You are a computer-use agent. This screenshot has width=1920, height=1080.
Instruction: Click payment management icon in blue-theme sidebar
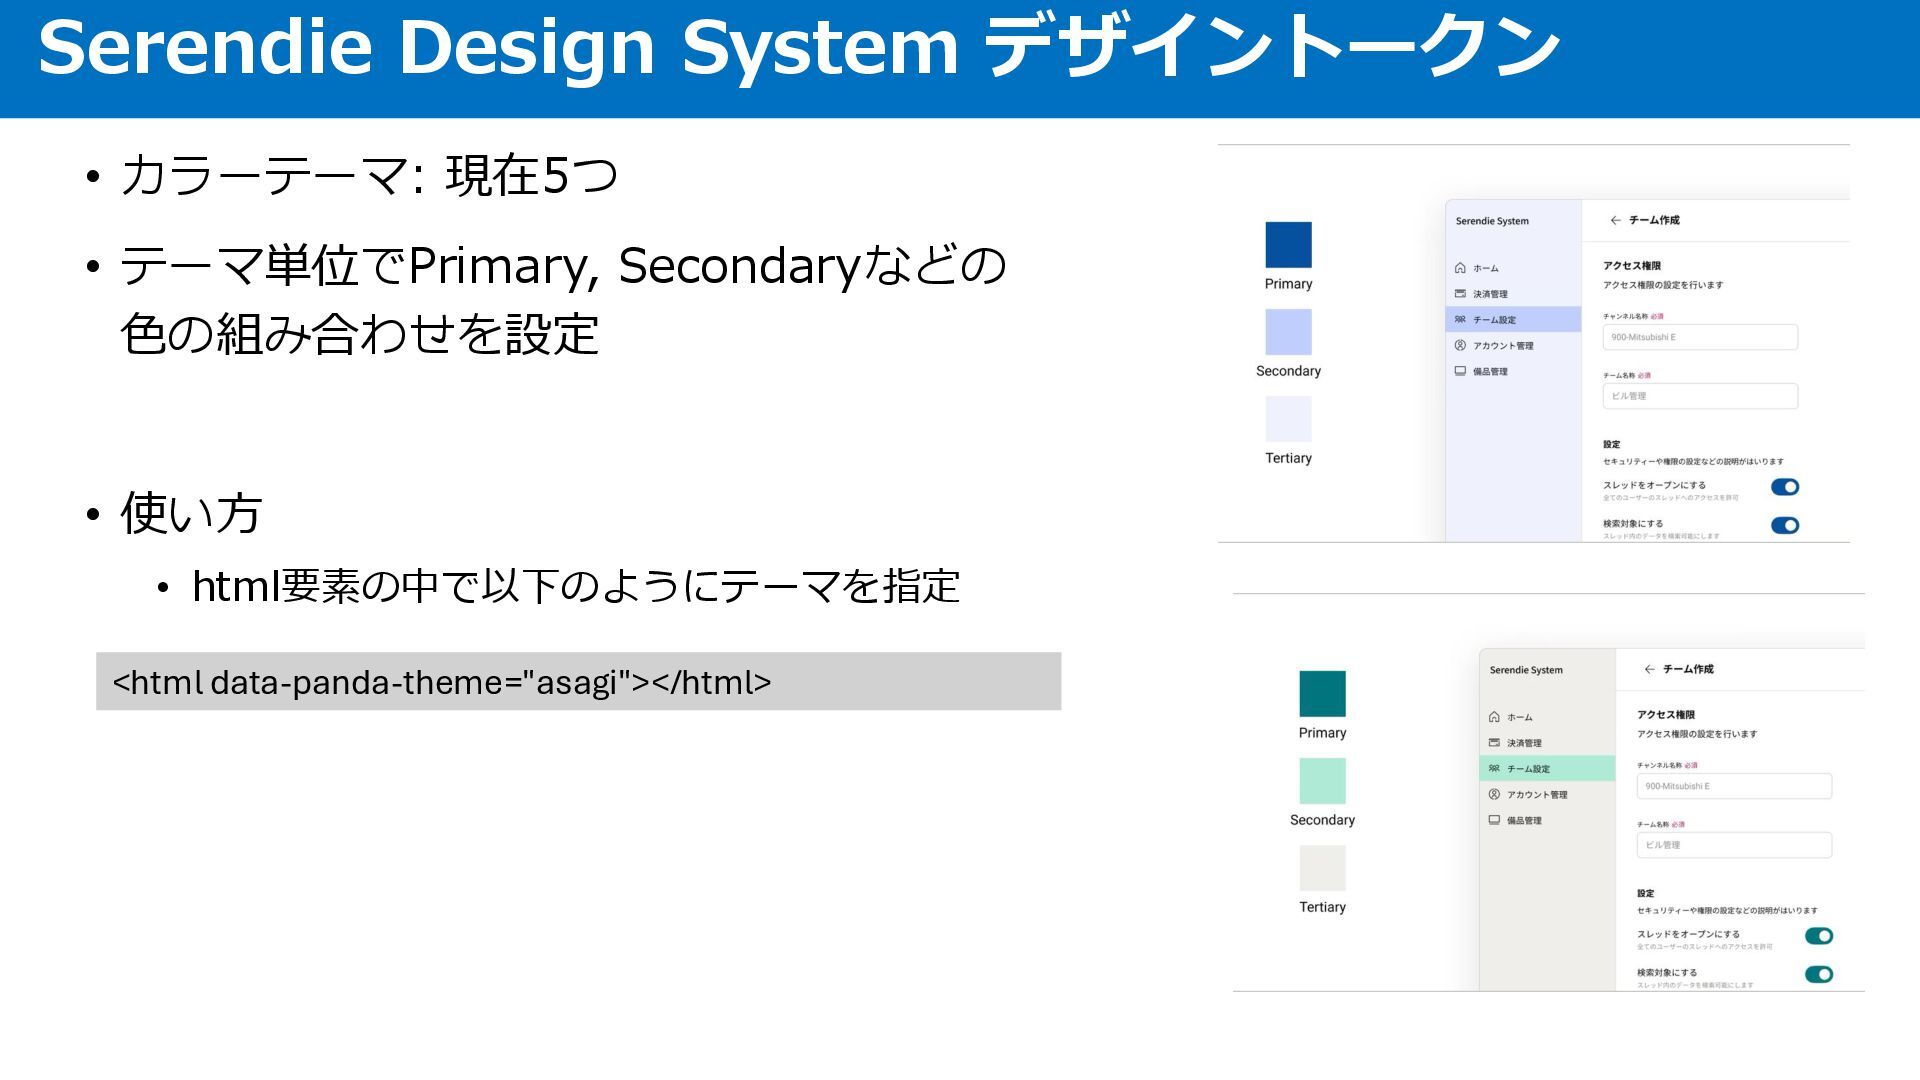pyautogui.click(x=1460, y=294)
